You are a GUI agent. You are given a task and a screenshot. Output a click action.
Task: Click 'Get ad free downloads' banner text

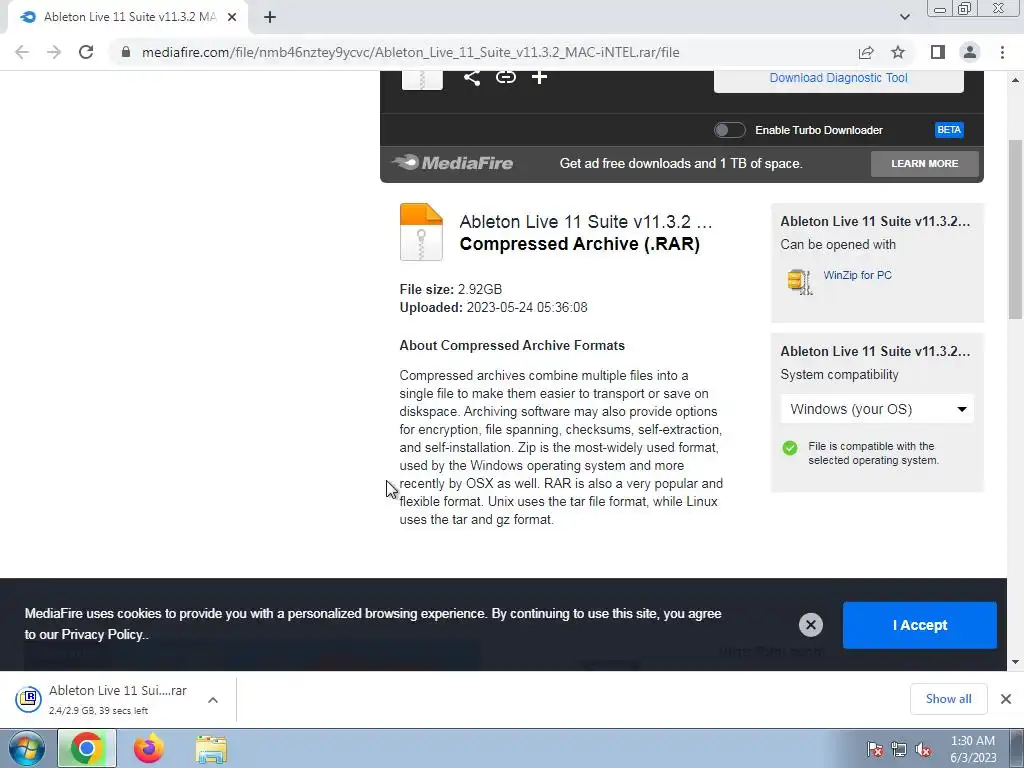click(680, 163)
